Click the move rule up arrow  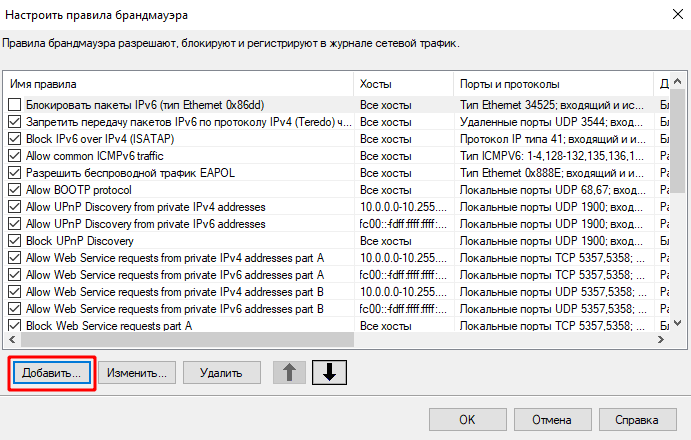coord(290,373)
